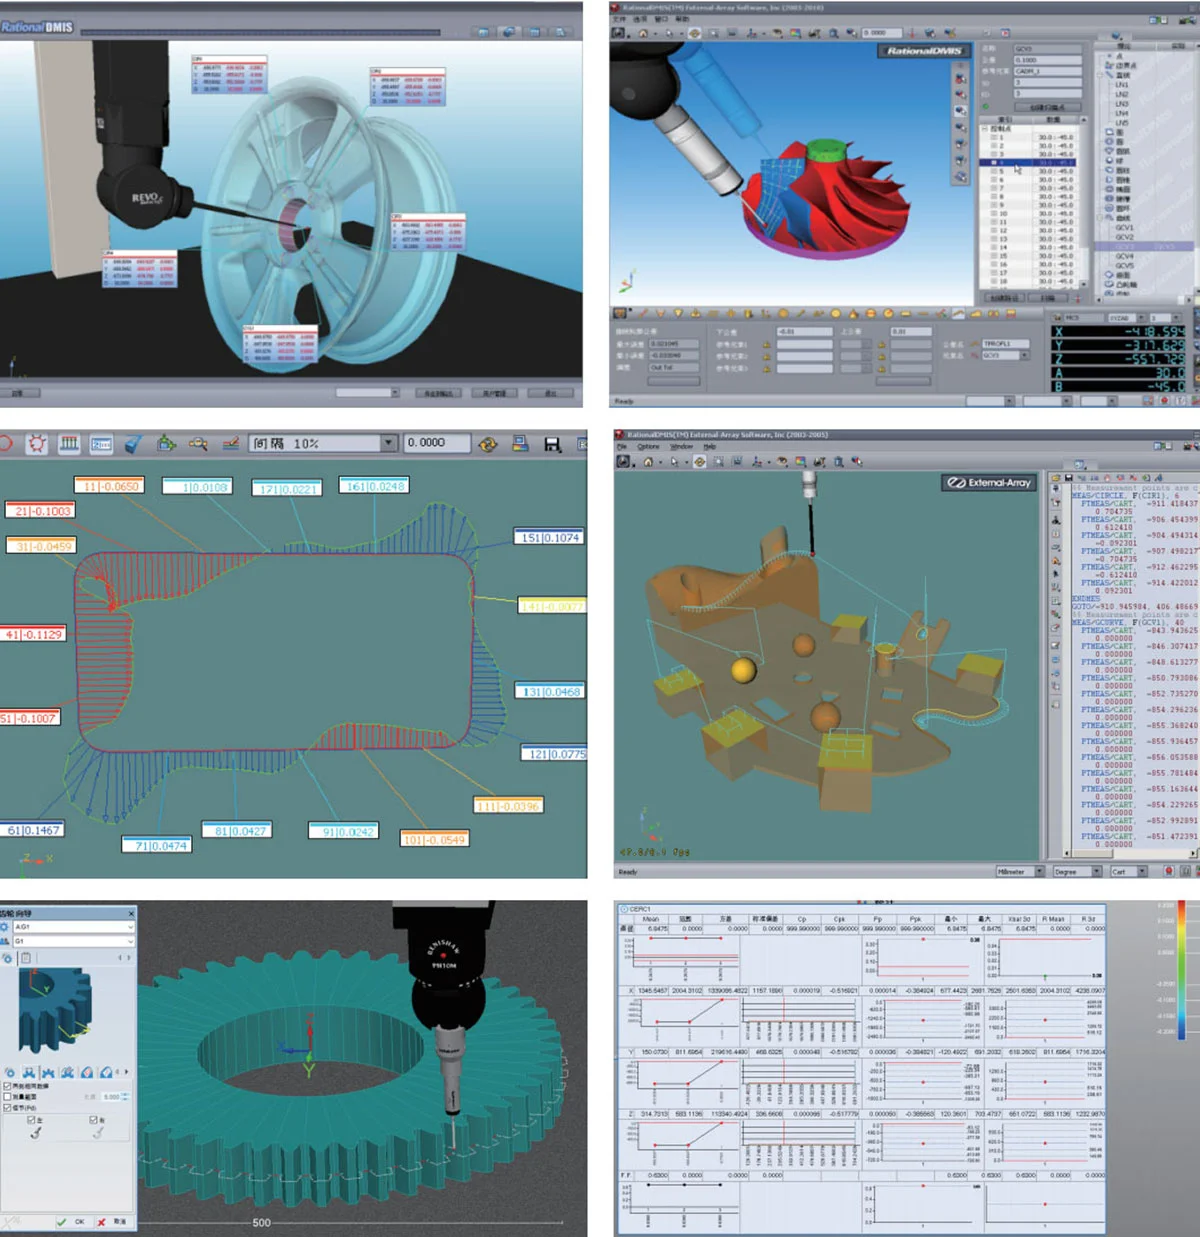Click the magnifier zoom icon in deviation toolbar
This screenshot has height=1237, width=1200.
[x=198, y=443]
